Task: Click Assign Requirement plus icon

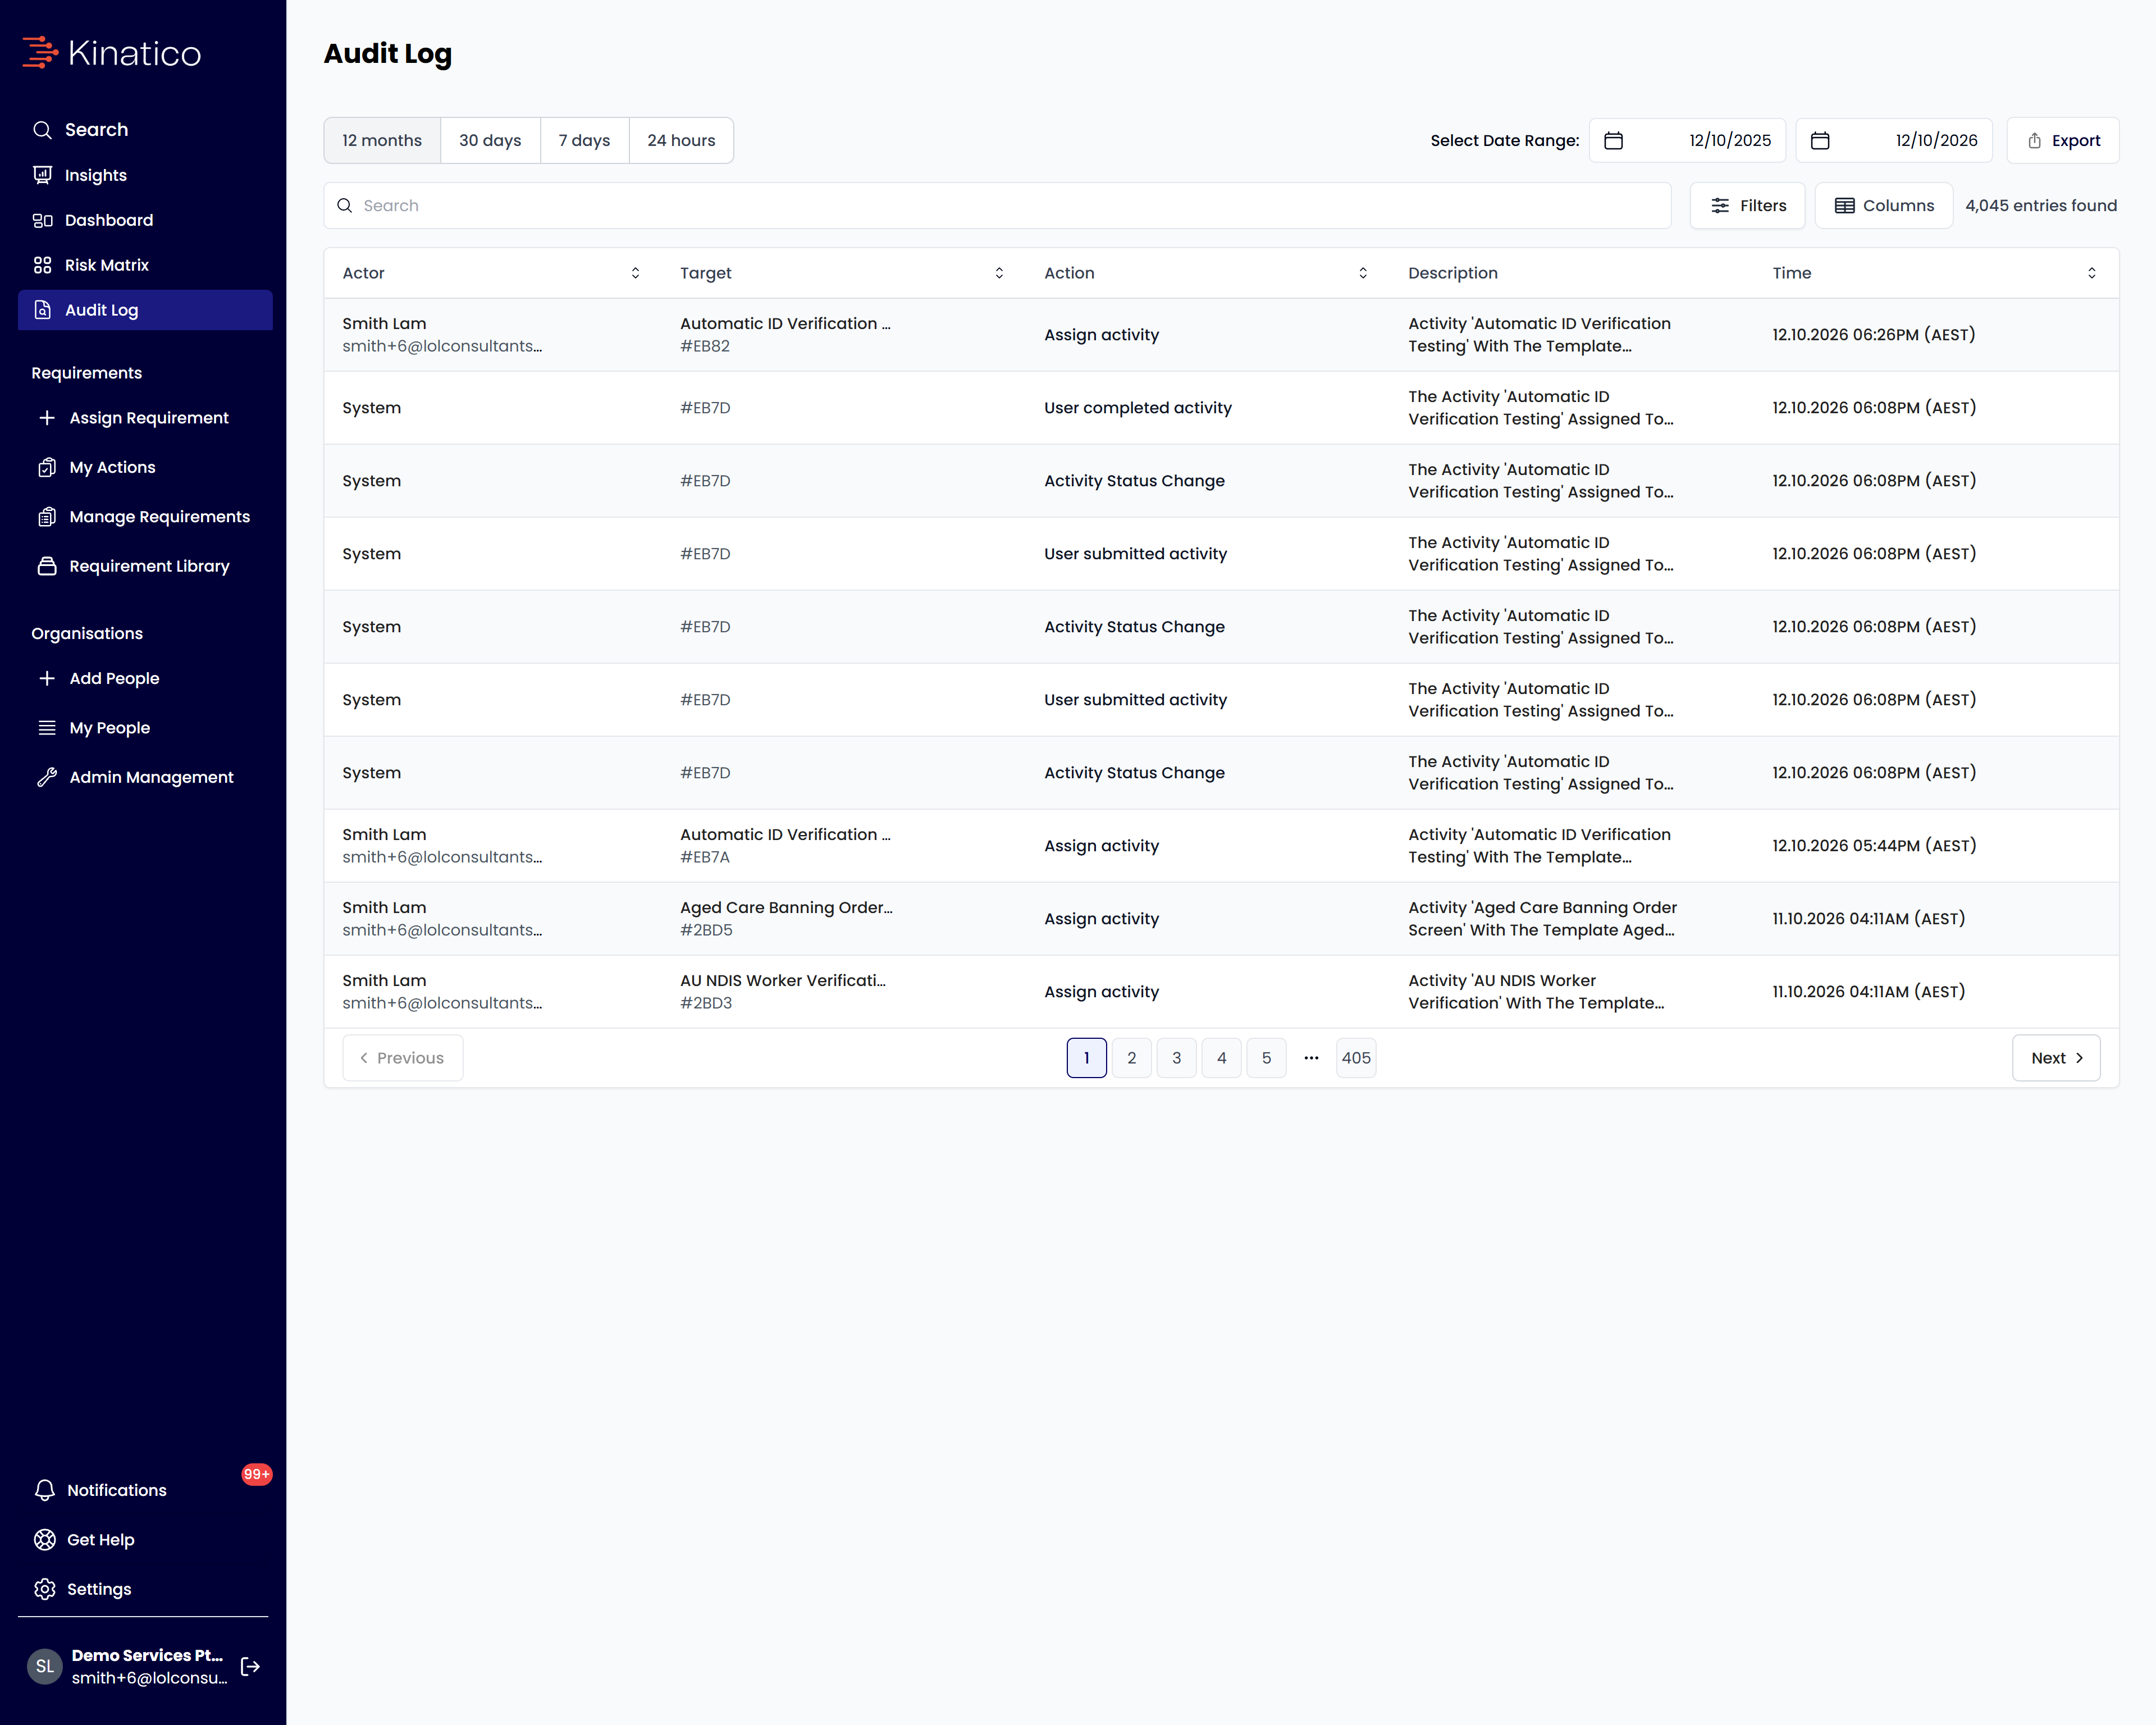Action: click(47, 418)
